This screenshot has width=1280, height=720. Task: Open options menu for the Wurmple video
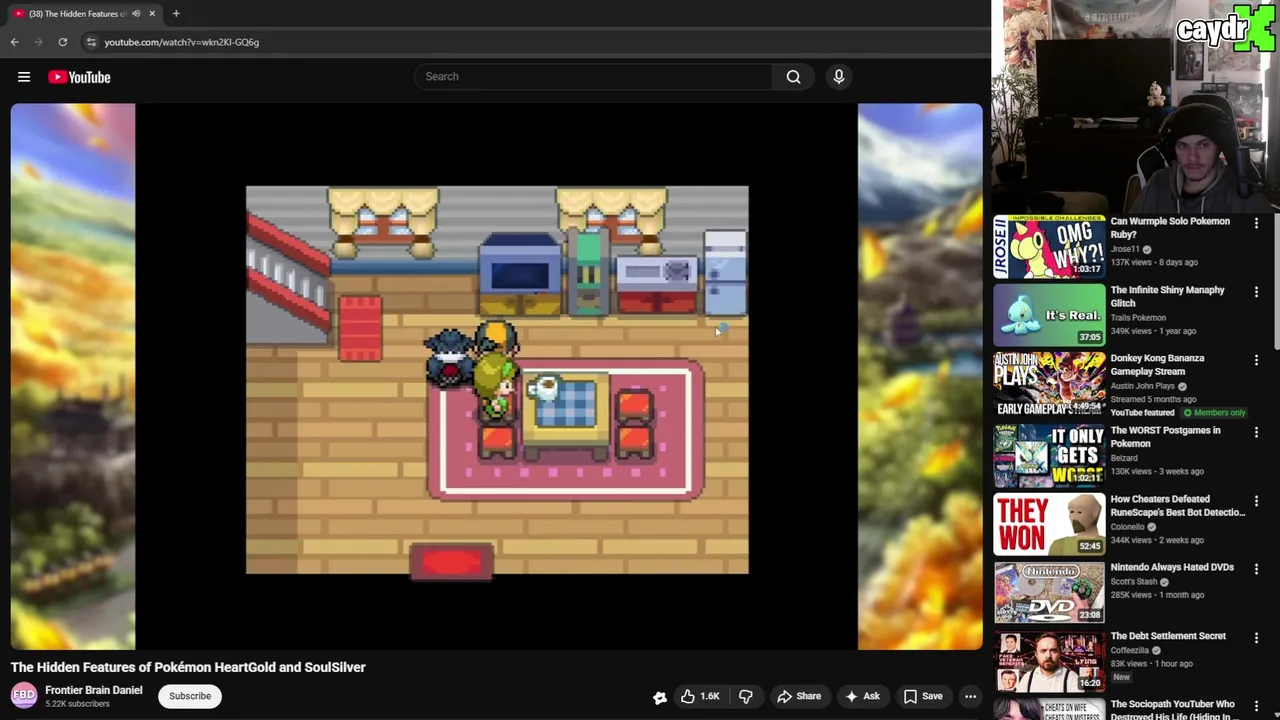pos(1256,223)
